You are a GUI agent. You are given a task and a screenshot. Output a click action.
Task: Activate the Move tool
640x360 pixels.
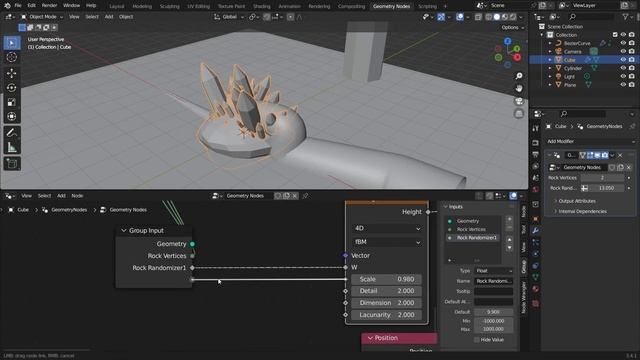[x=12, y=73]
